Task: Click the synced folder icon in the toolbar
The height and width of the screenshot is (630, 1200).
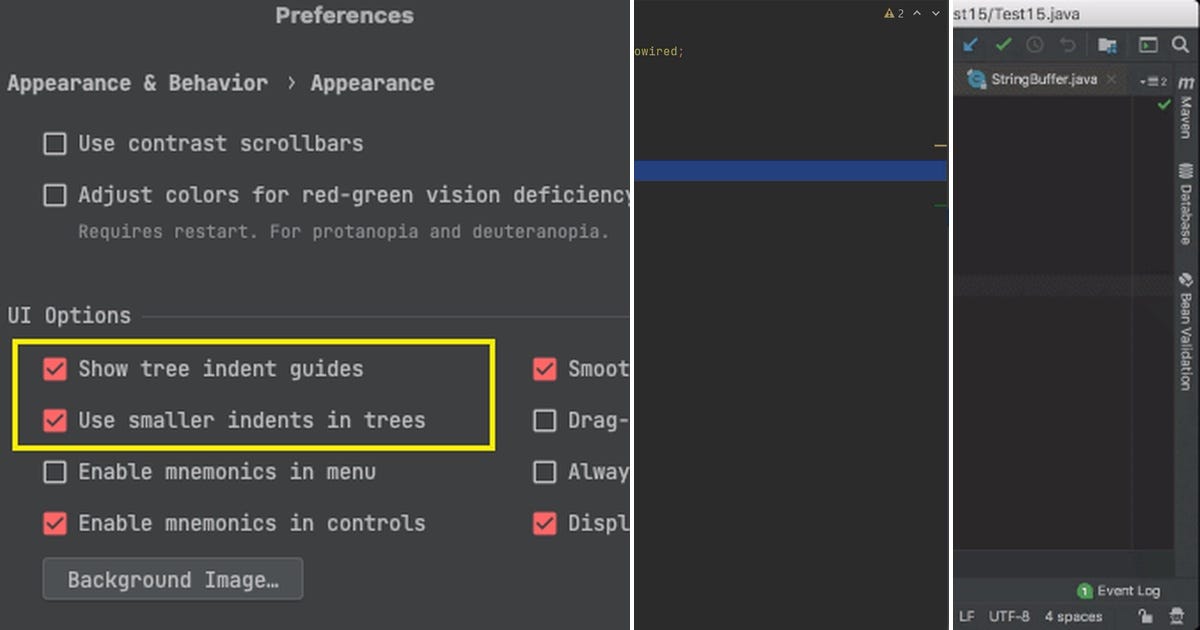Action: point(1105,44)
